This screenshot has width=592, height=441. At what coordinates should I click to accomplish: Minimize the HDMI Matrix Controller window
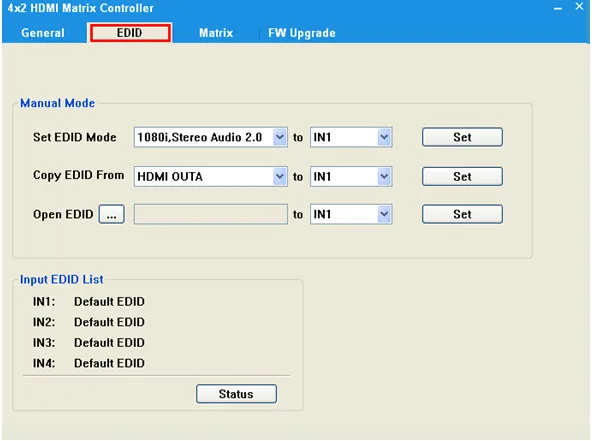point(558,8)
